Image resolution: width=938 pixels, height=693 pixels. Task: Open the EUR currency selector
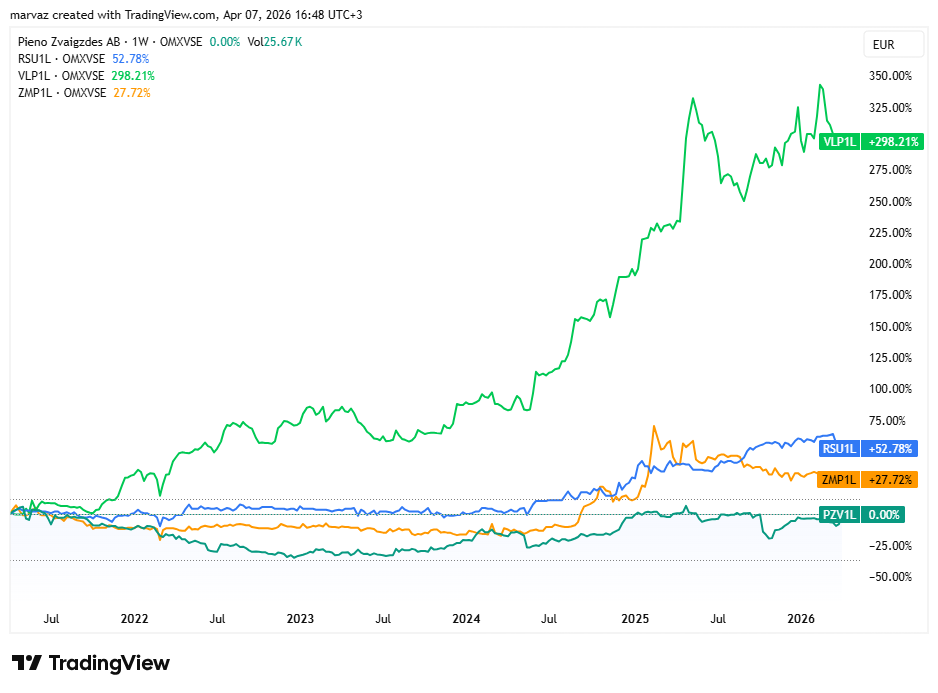pos(883,45)
